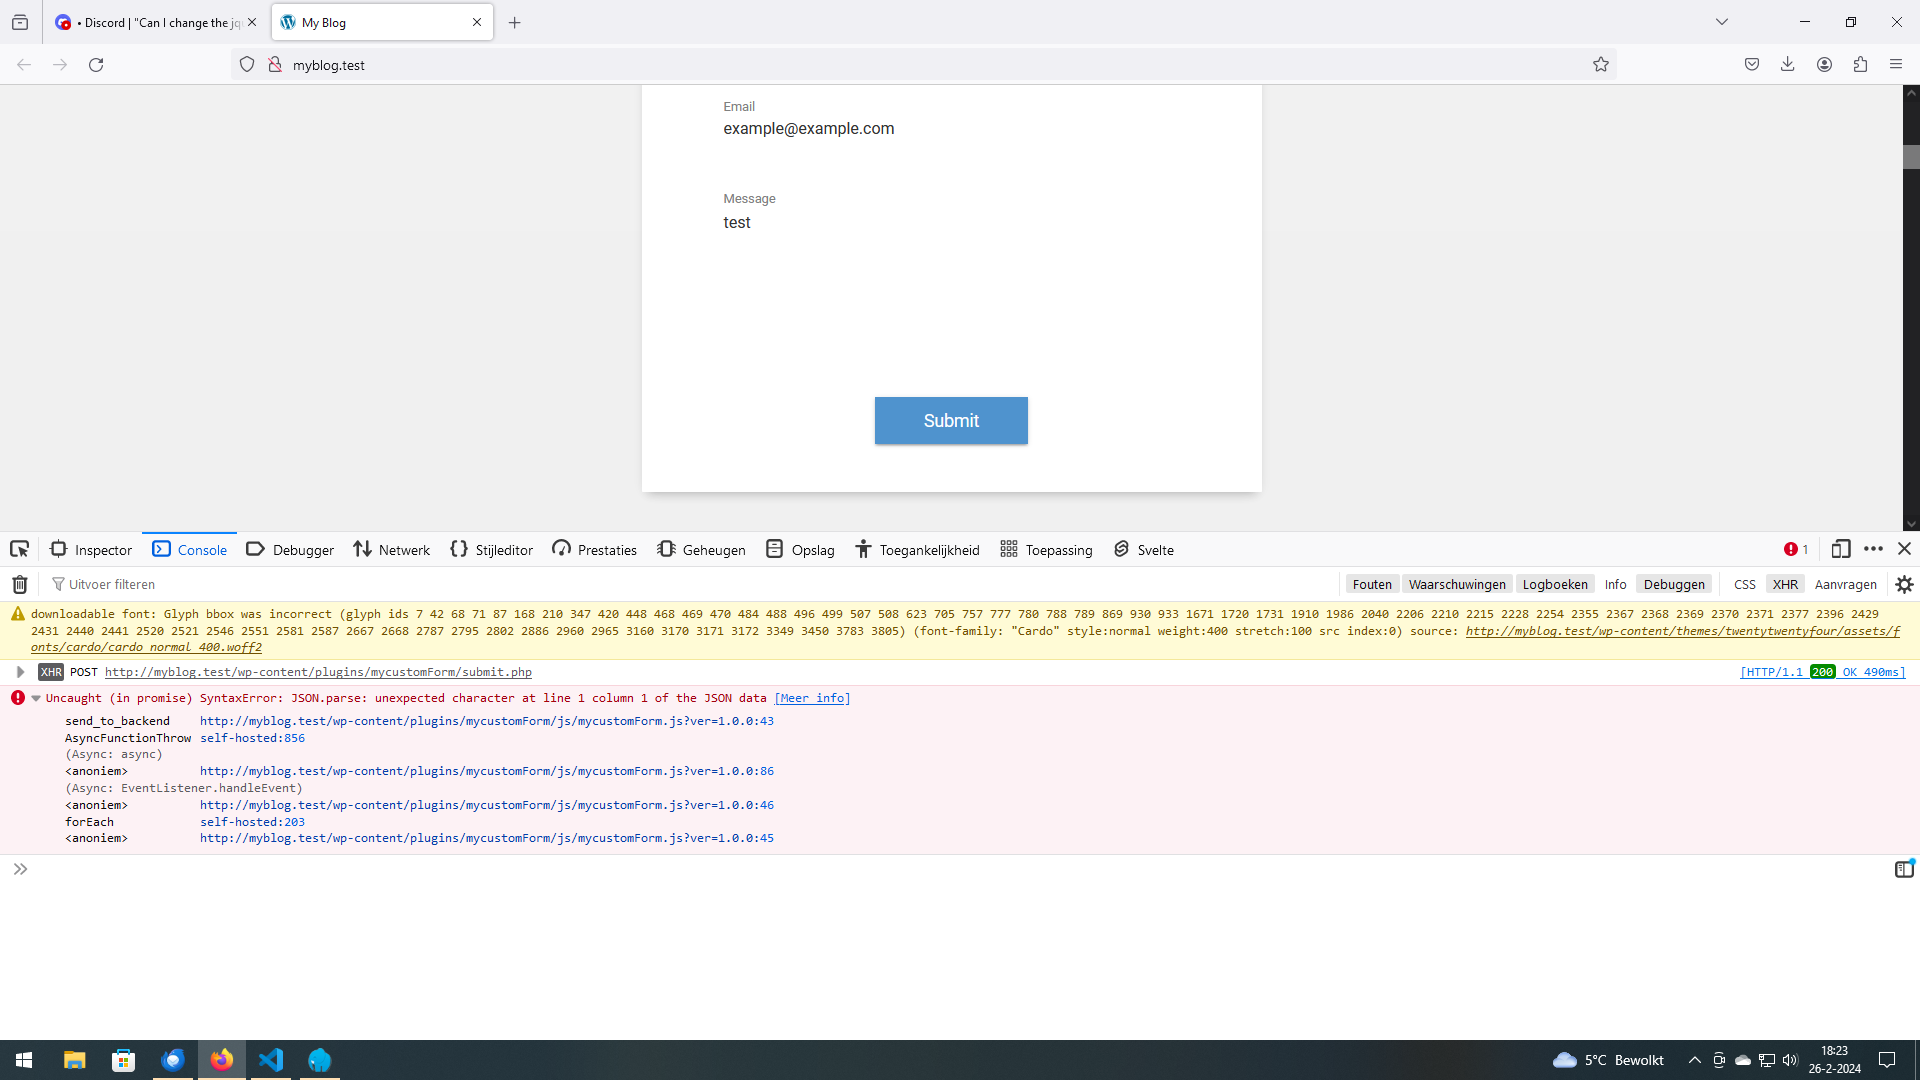Toggle the Waarschuwingen filter button
Viewport: 1920px width, 1080px height.
pos(1456,585)
